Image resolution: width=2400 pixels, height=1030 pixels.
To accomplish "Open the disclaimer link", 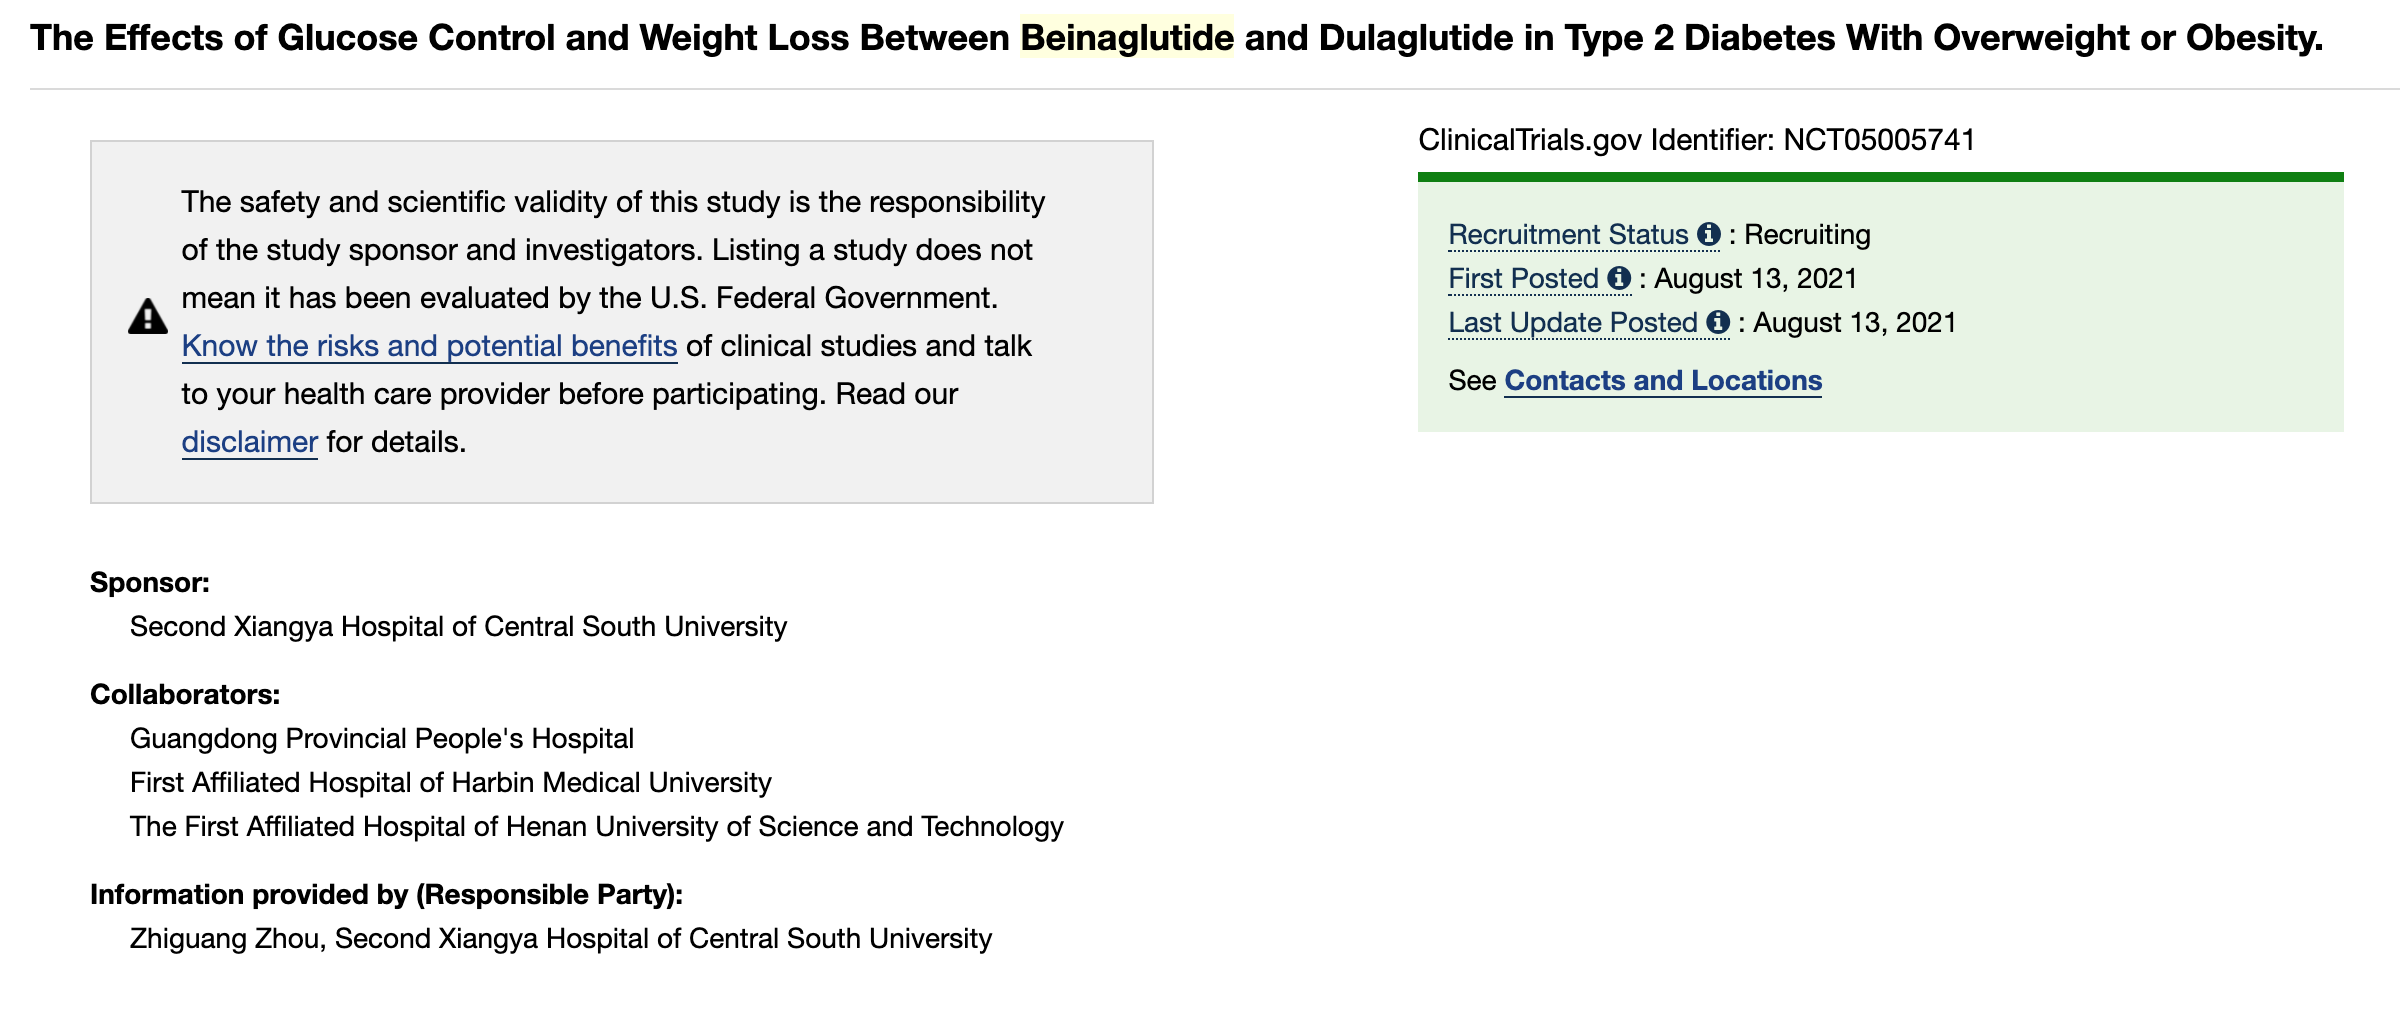I will pyautogui.click(x=249, y=442).
